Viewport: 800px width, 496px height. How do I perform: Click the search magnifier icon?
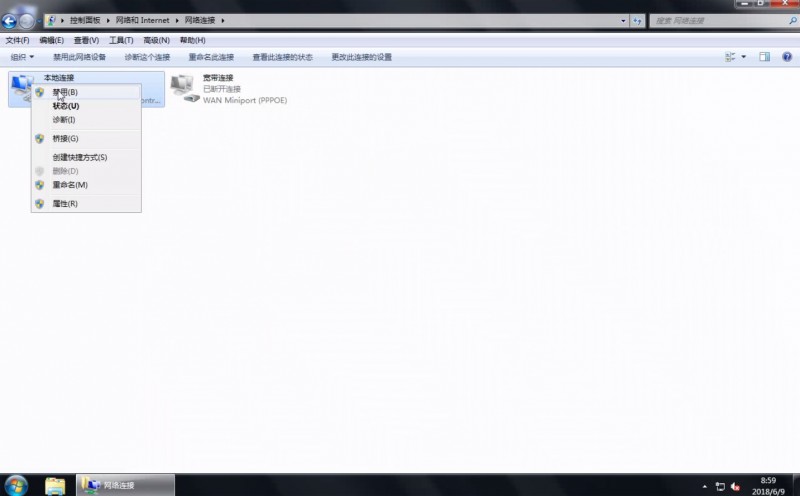click(x=792, y=21)
